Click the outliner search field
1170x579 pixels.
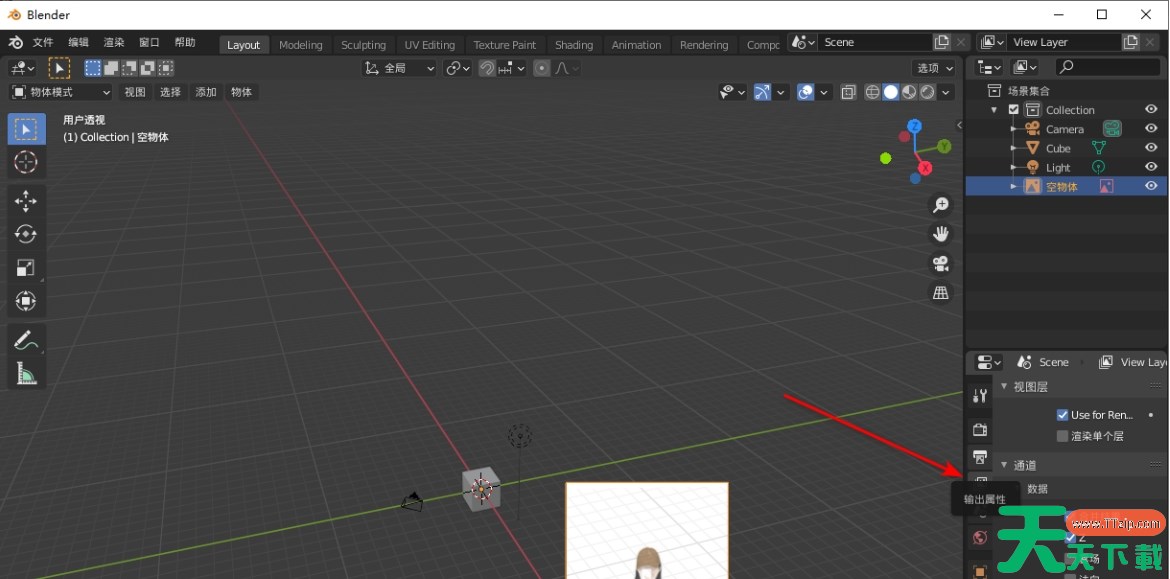[1108, 67]
